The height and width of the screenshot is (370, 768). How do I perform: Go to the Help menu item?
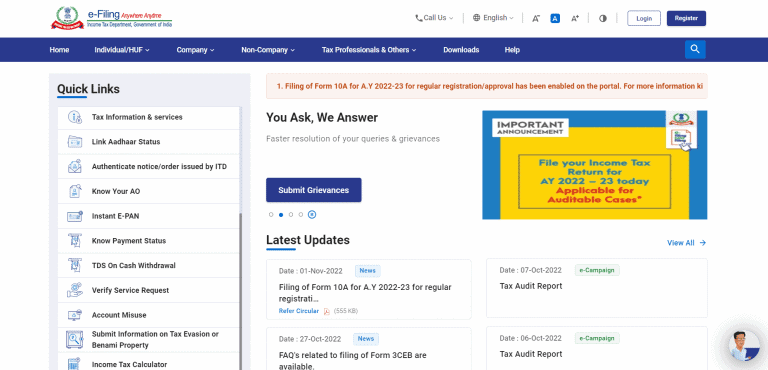(512, 50)
